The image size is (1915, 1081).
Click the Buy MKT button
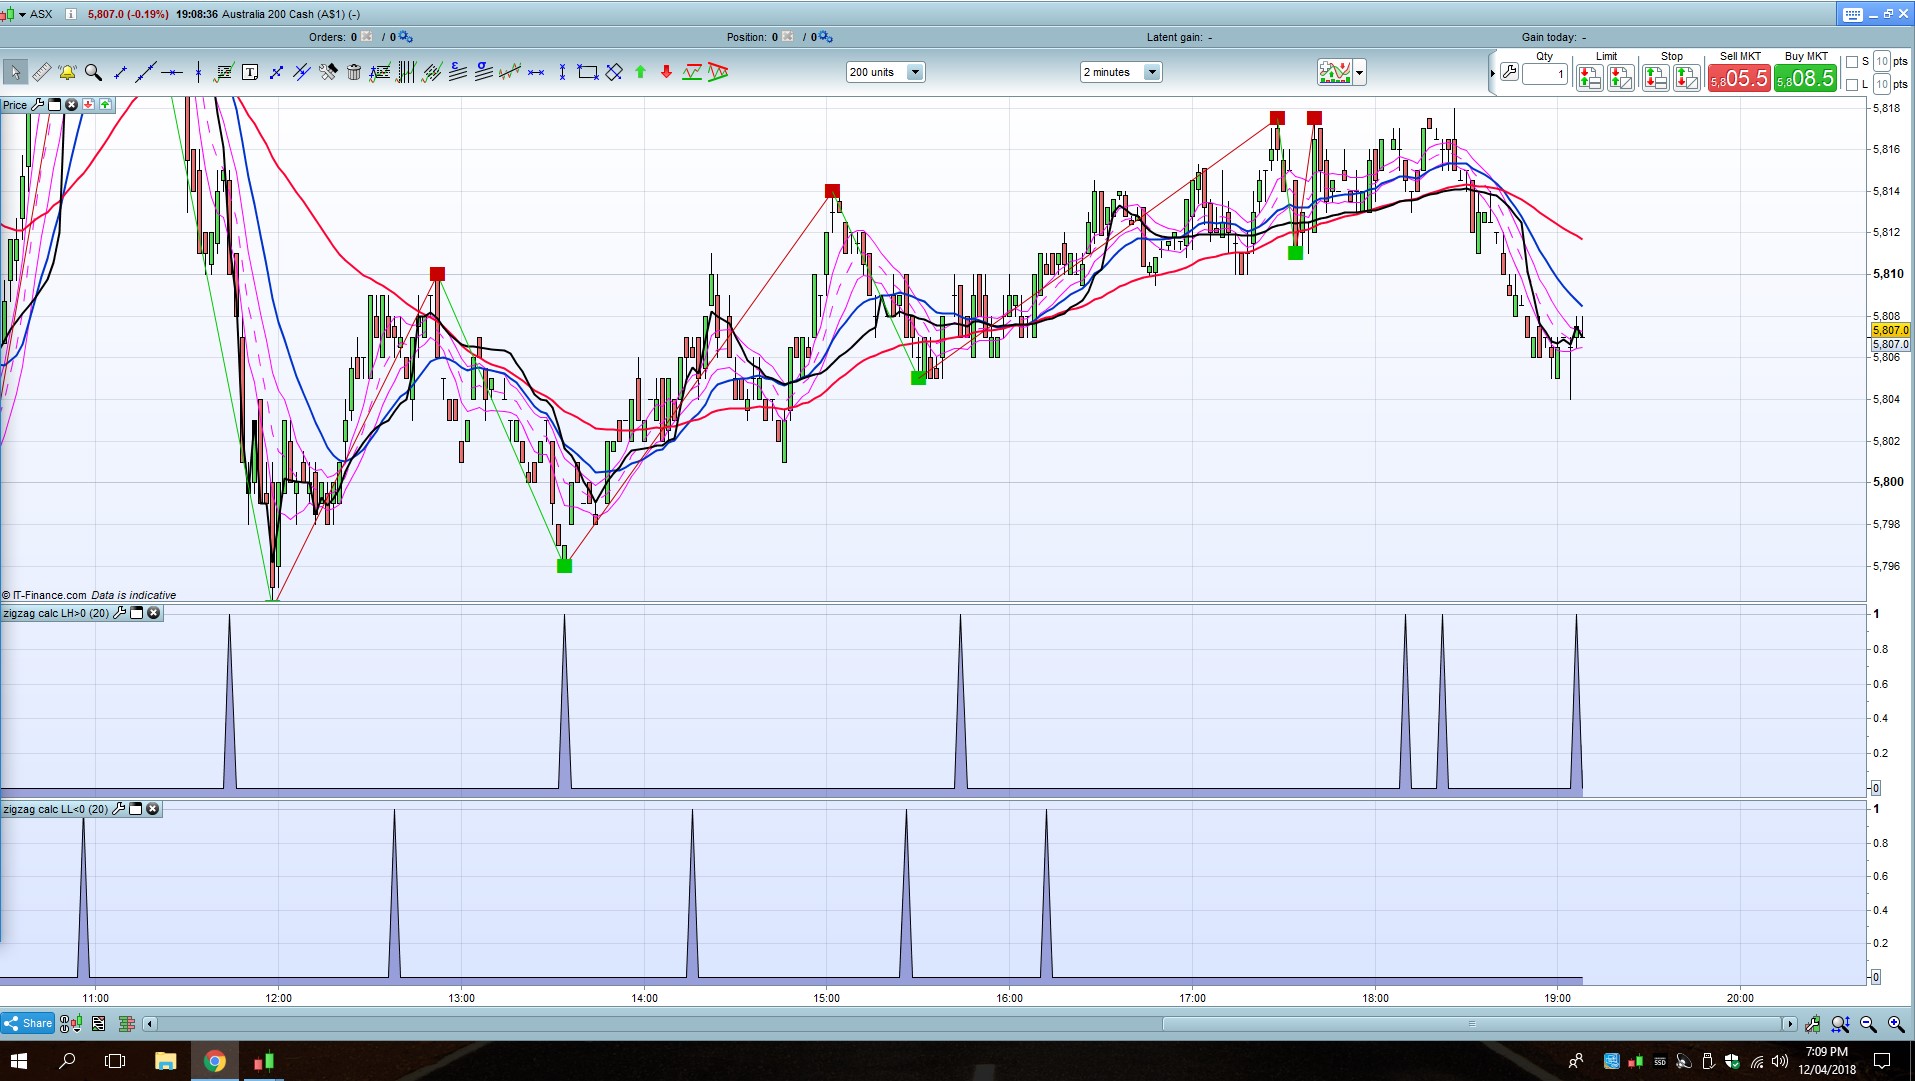click(x=1805, y=77)
